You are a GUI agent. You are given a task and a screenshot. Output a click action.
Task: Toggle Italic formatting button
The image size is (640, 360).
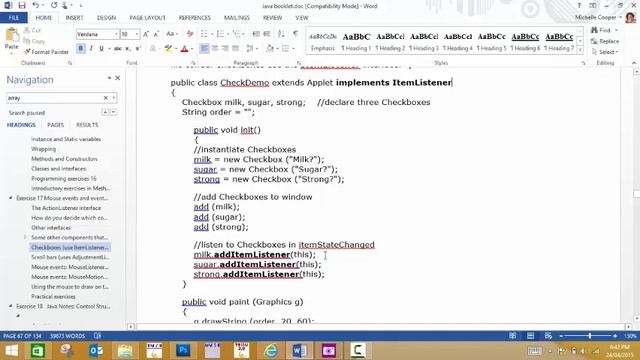[x=91, y=49]
